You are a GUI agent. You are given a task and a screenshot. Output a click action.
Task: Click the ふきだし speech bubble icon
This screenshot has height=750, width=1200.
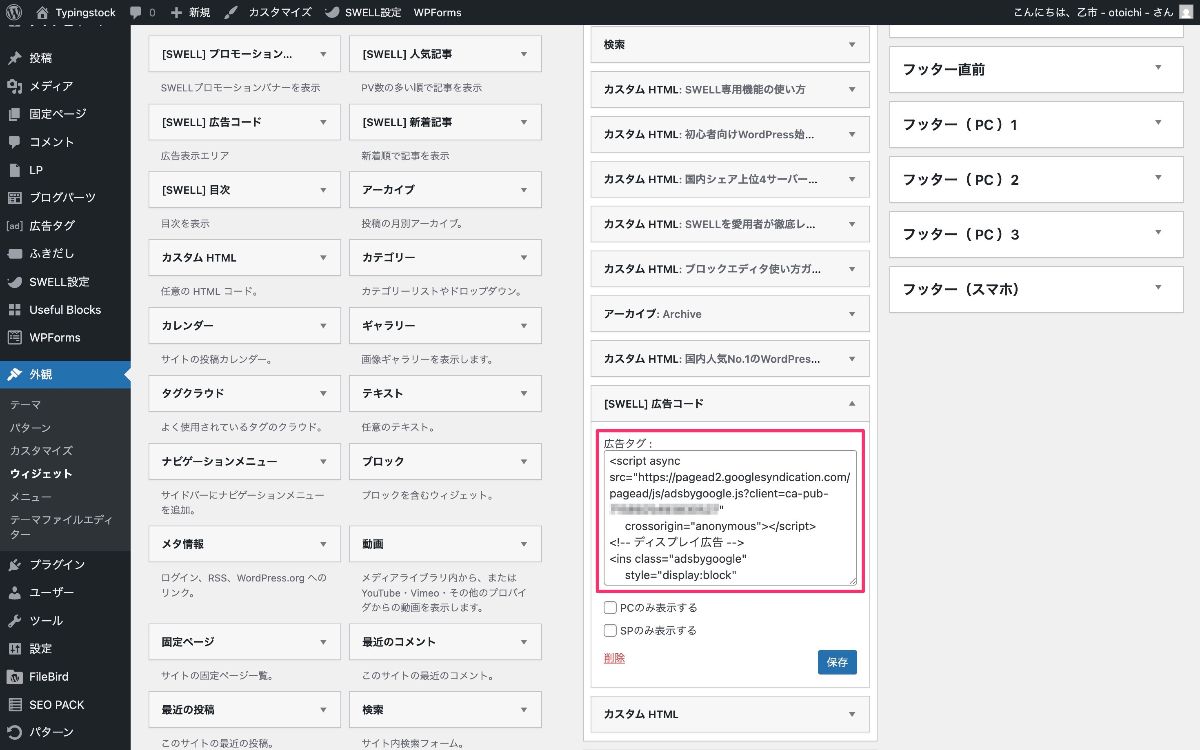14,254
